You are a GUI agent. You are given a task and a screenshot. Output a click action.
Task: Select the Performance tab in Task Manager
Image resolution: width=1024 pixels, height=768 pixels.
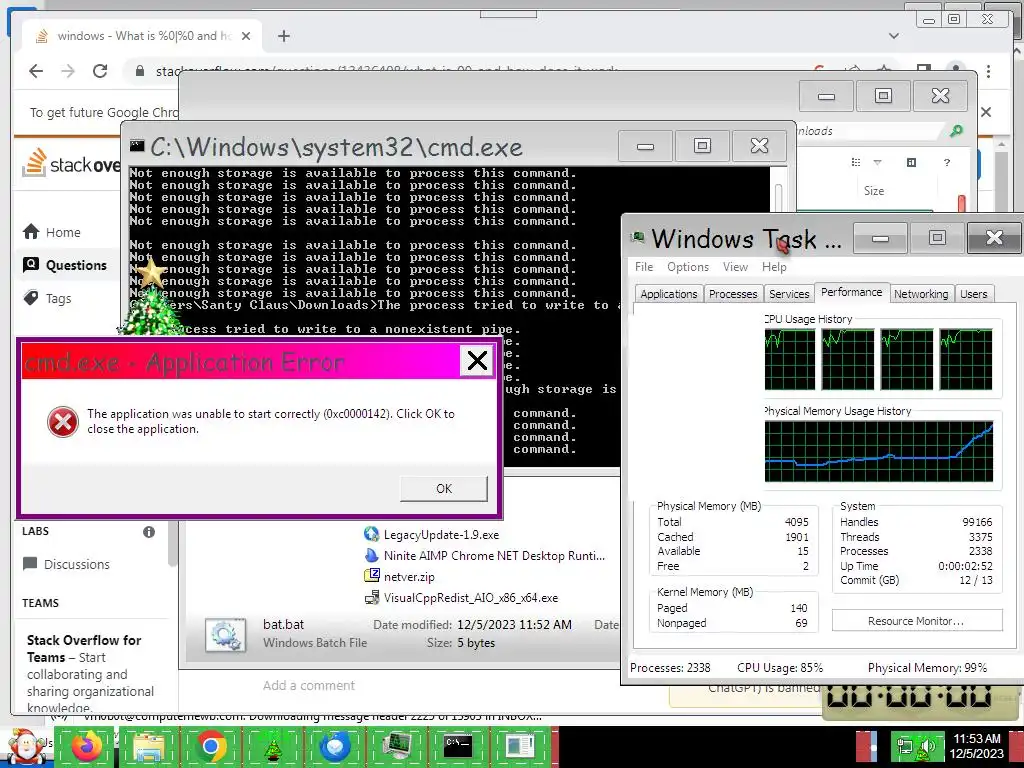click(x=852, y=292)
